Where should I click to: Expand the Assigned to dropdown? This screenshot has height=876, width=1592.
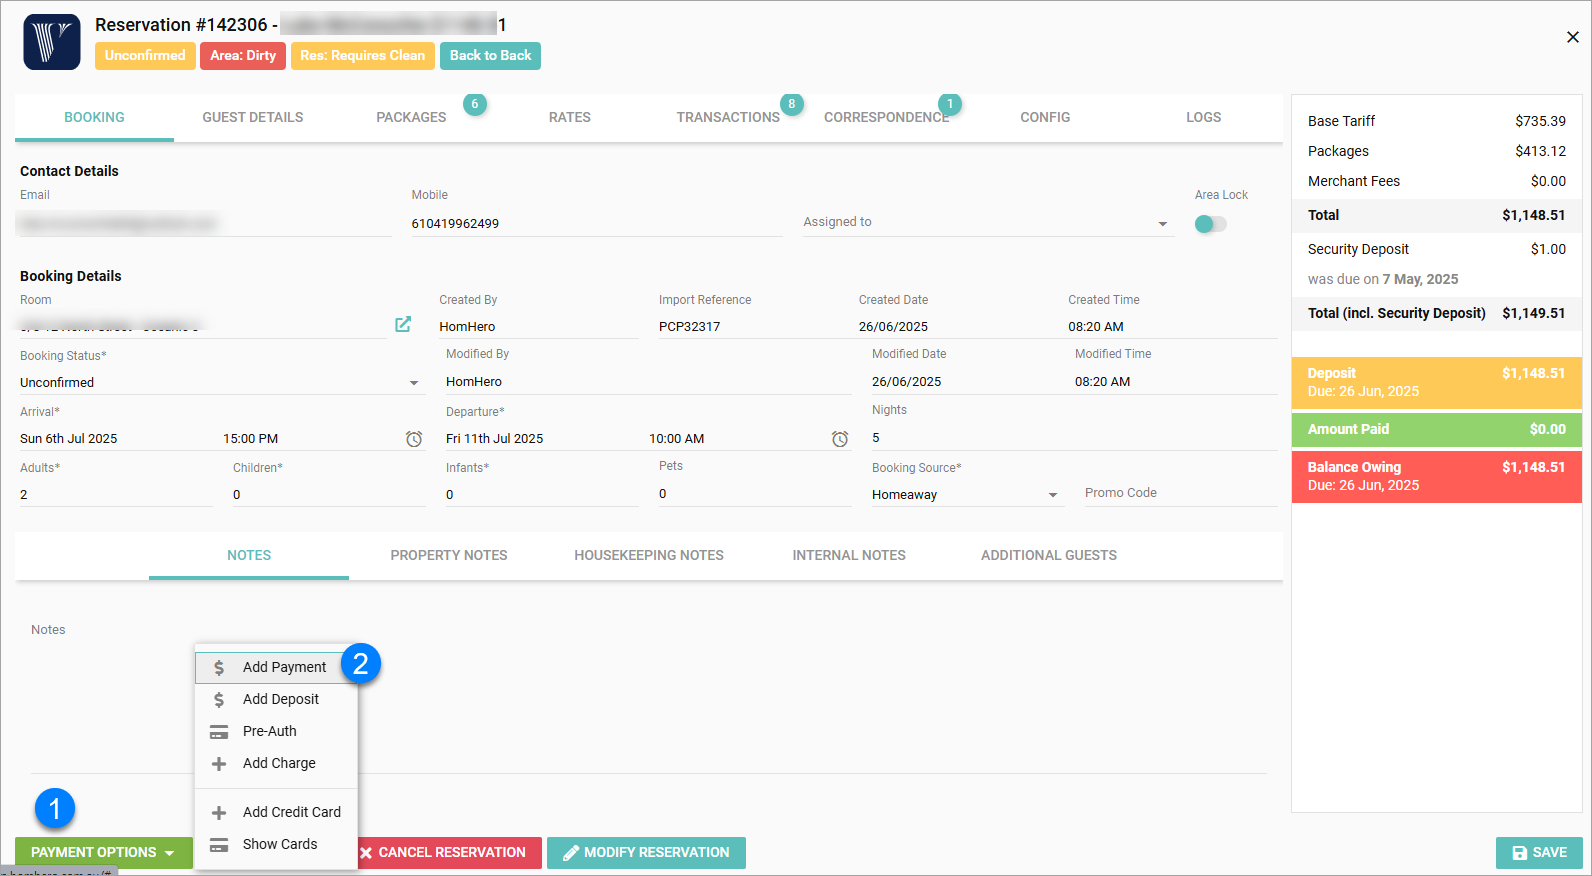(x=1162, y=224)
